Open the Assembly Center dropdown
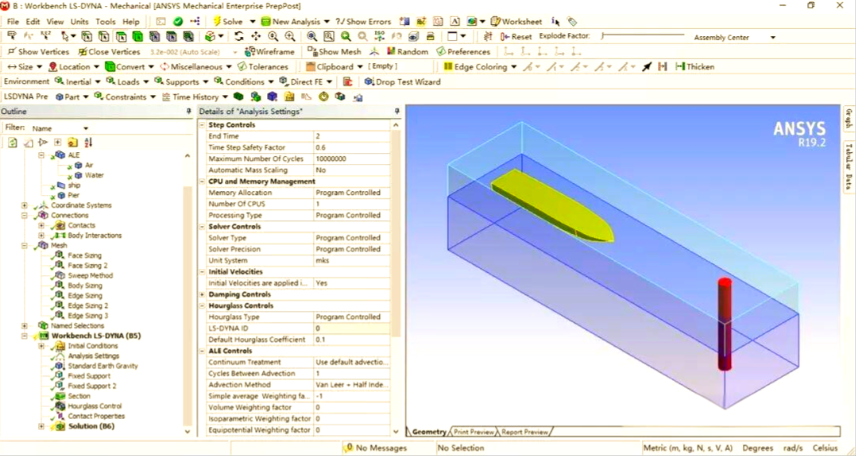Image resolution: width=856 pixels, height=456 pixels. 772,37
